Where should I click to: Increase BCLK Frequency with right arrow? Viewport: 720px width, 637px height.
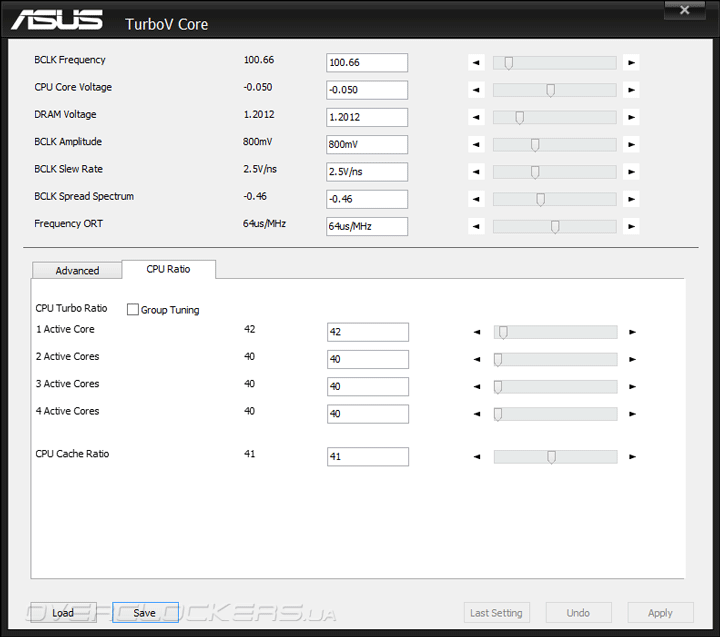point(631,62)
